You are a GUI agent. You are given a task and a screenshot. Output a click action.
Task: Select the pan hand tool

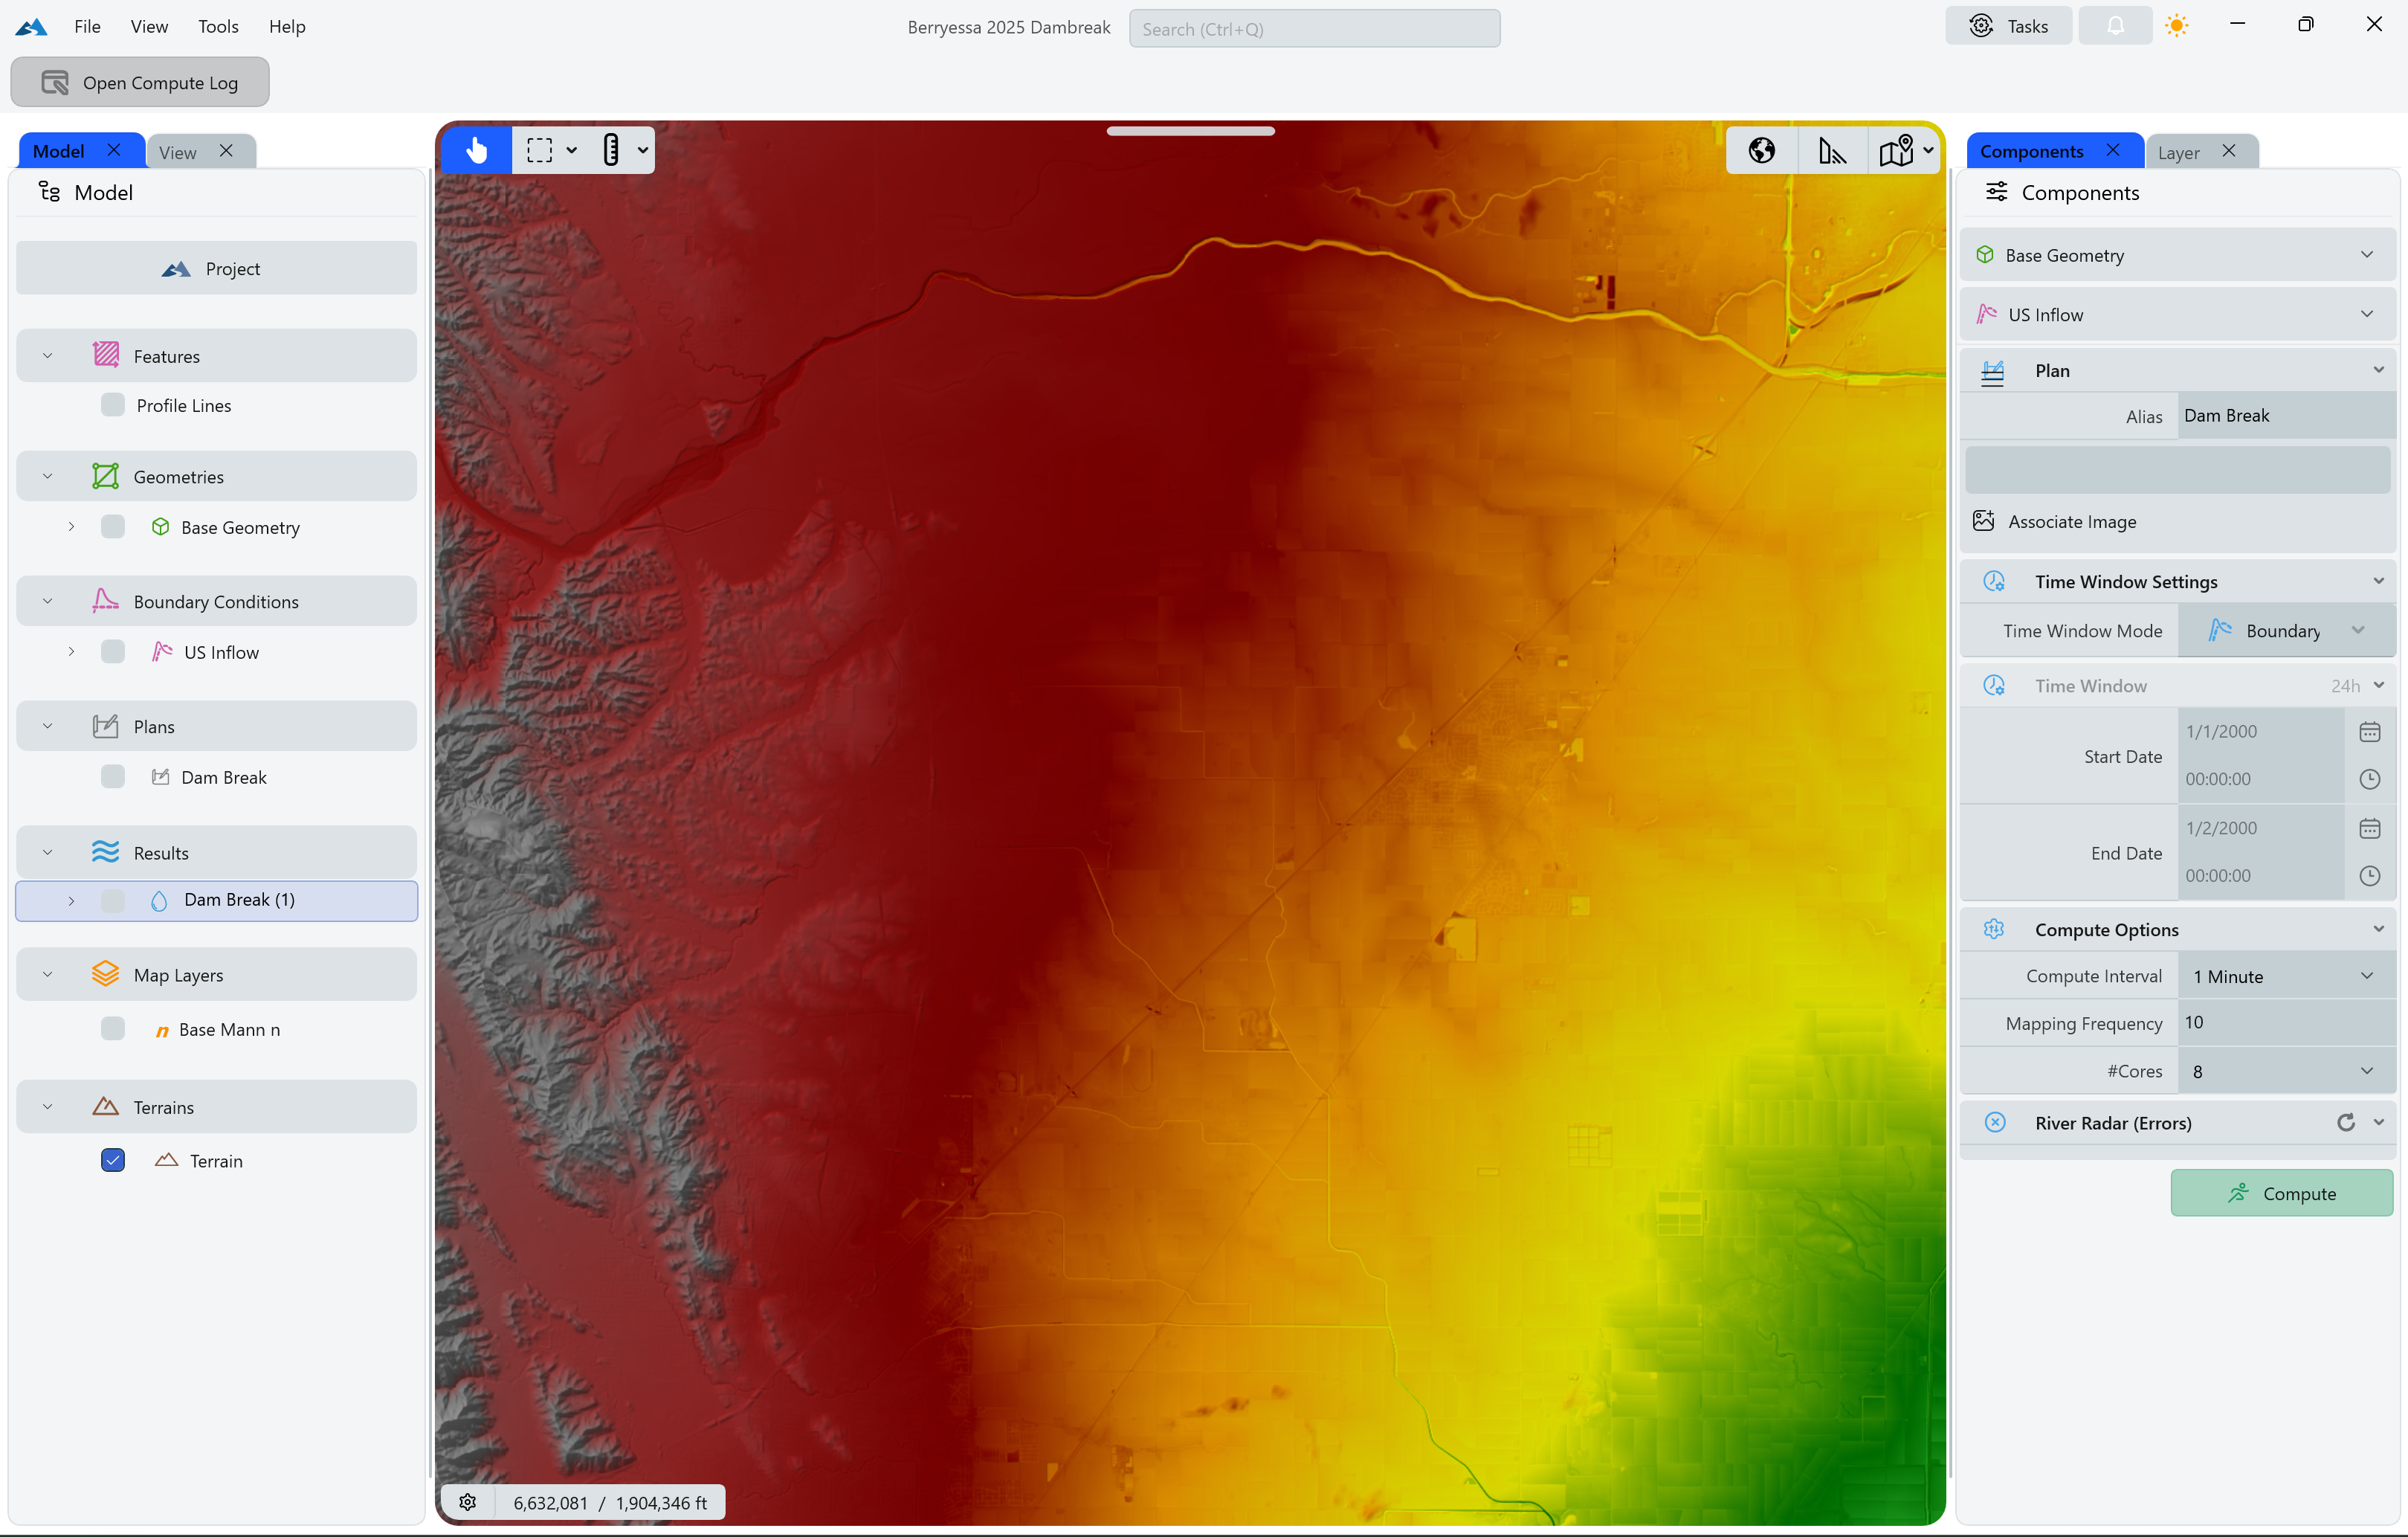(476, 150)
